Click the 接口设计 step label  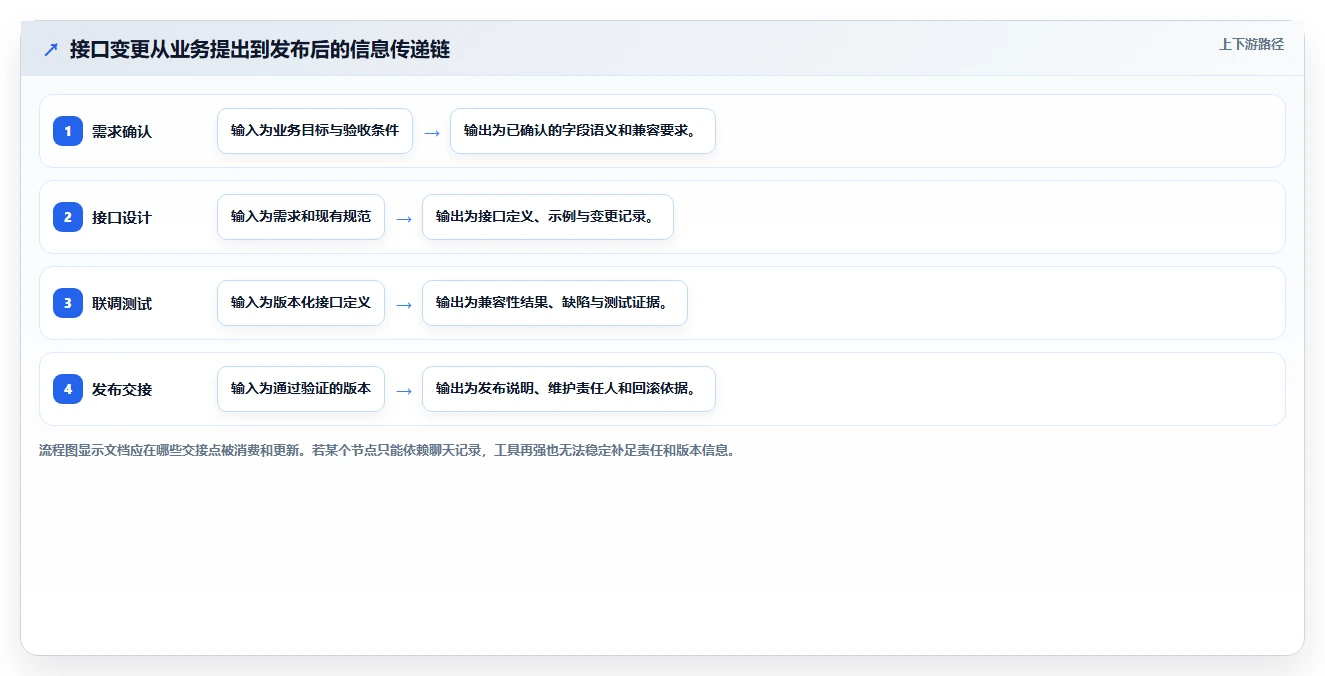coord(122,217)
